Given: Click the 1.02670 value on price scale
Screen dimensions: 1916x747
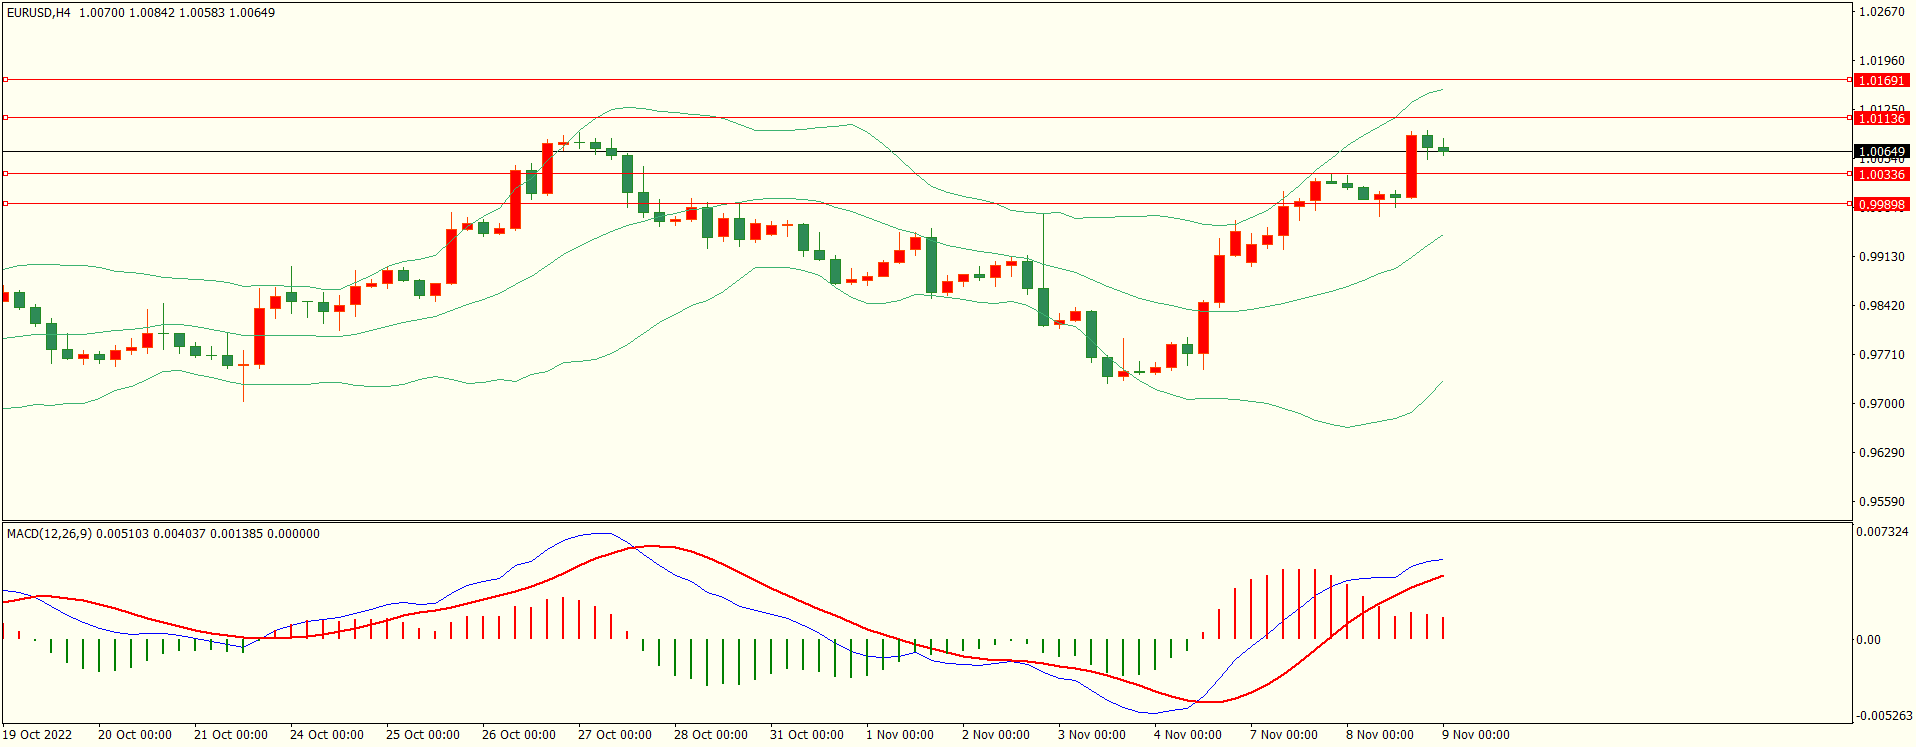Looking at the screenshot, I should [1881, 12].
